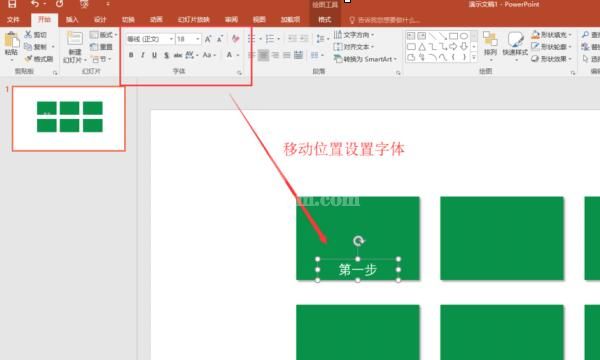The height and width of the screenshot is (360, 600).
Task: Open the Align Text (对齐文本) dropdown
Action: [x=354, y=47]
